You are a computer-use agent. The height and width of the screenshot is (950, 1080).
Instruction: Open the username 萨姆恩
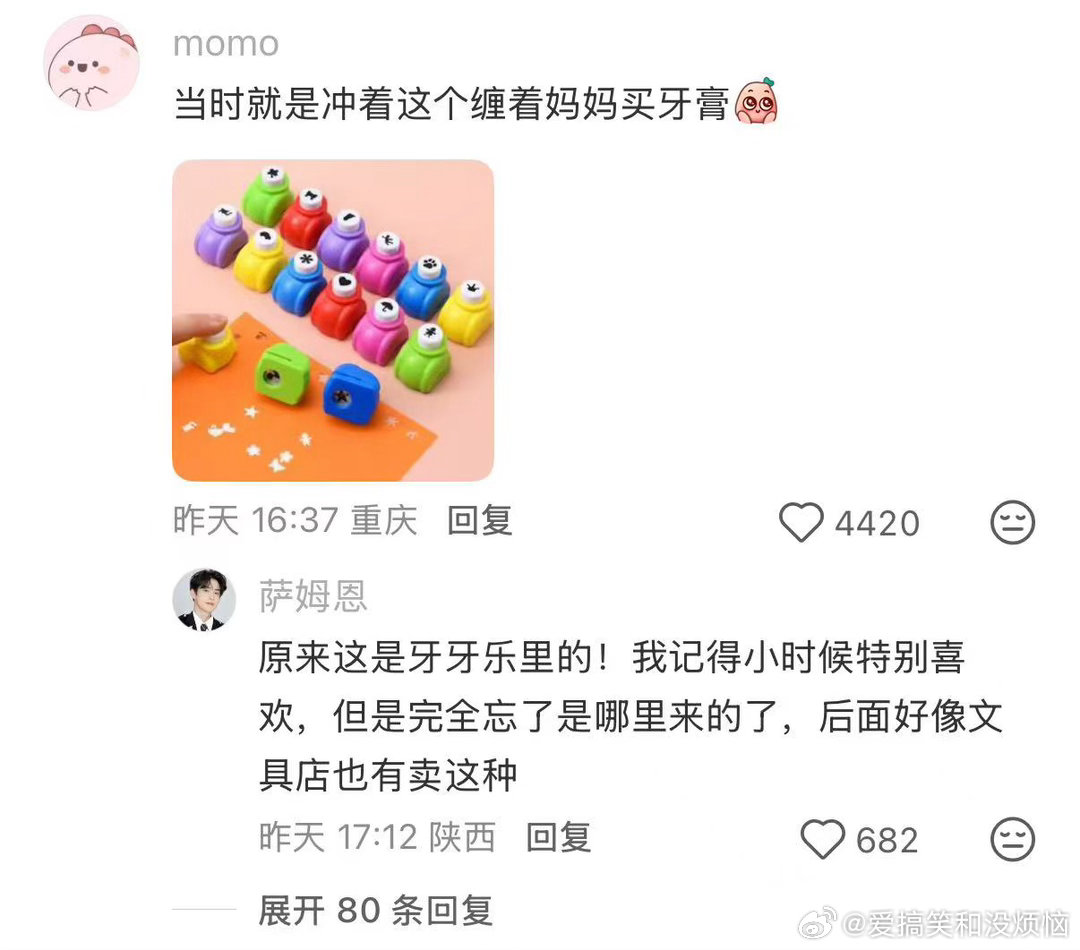tap(313, 596)
